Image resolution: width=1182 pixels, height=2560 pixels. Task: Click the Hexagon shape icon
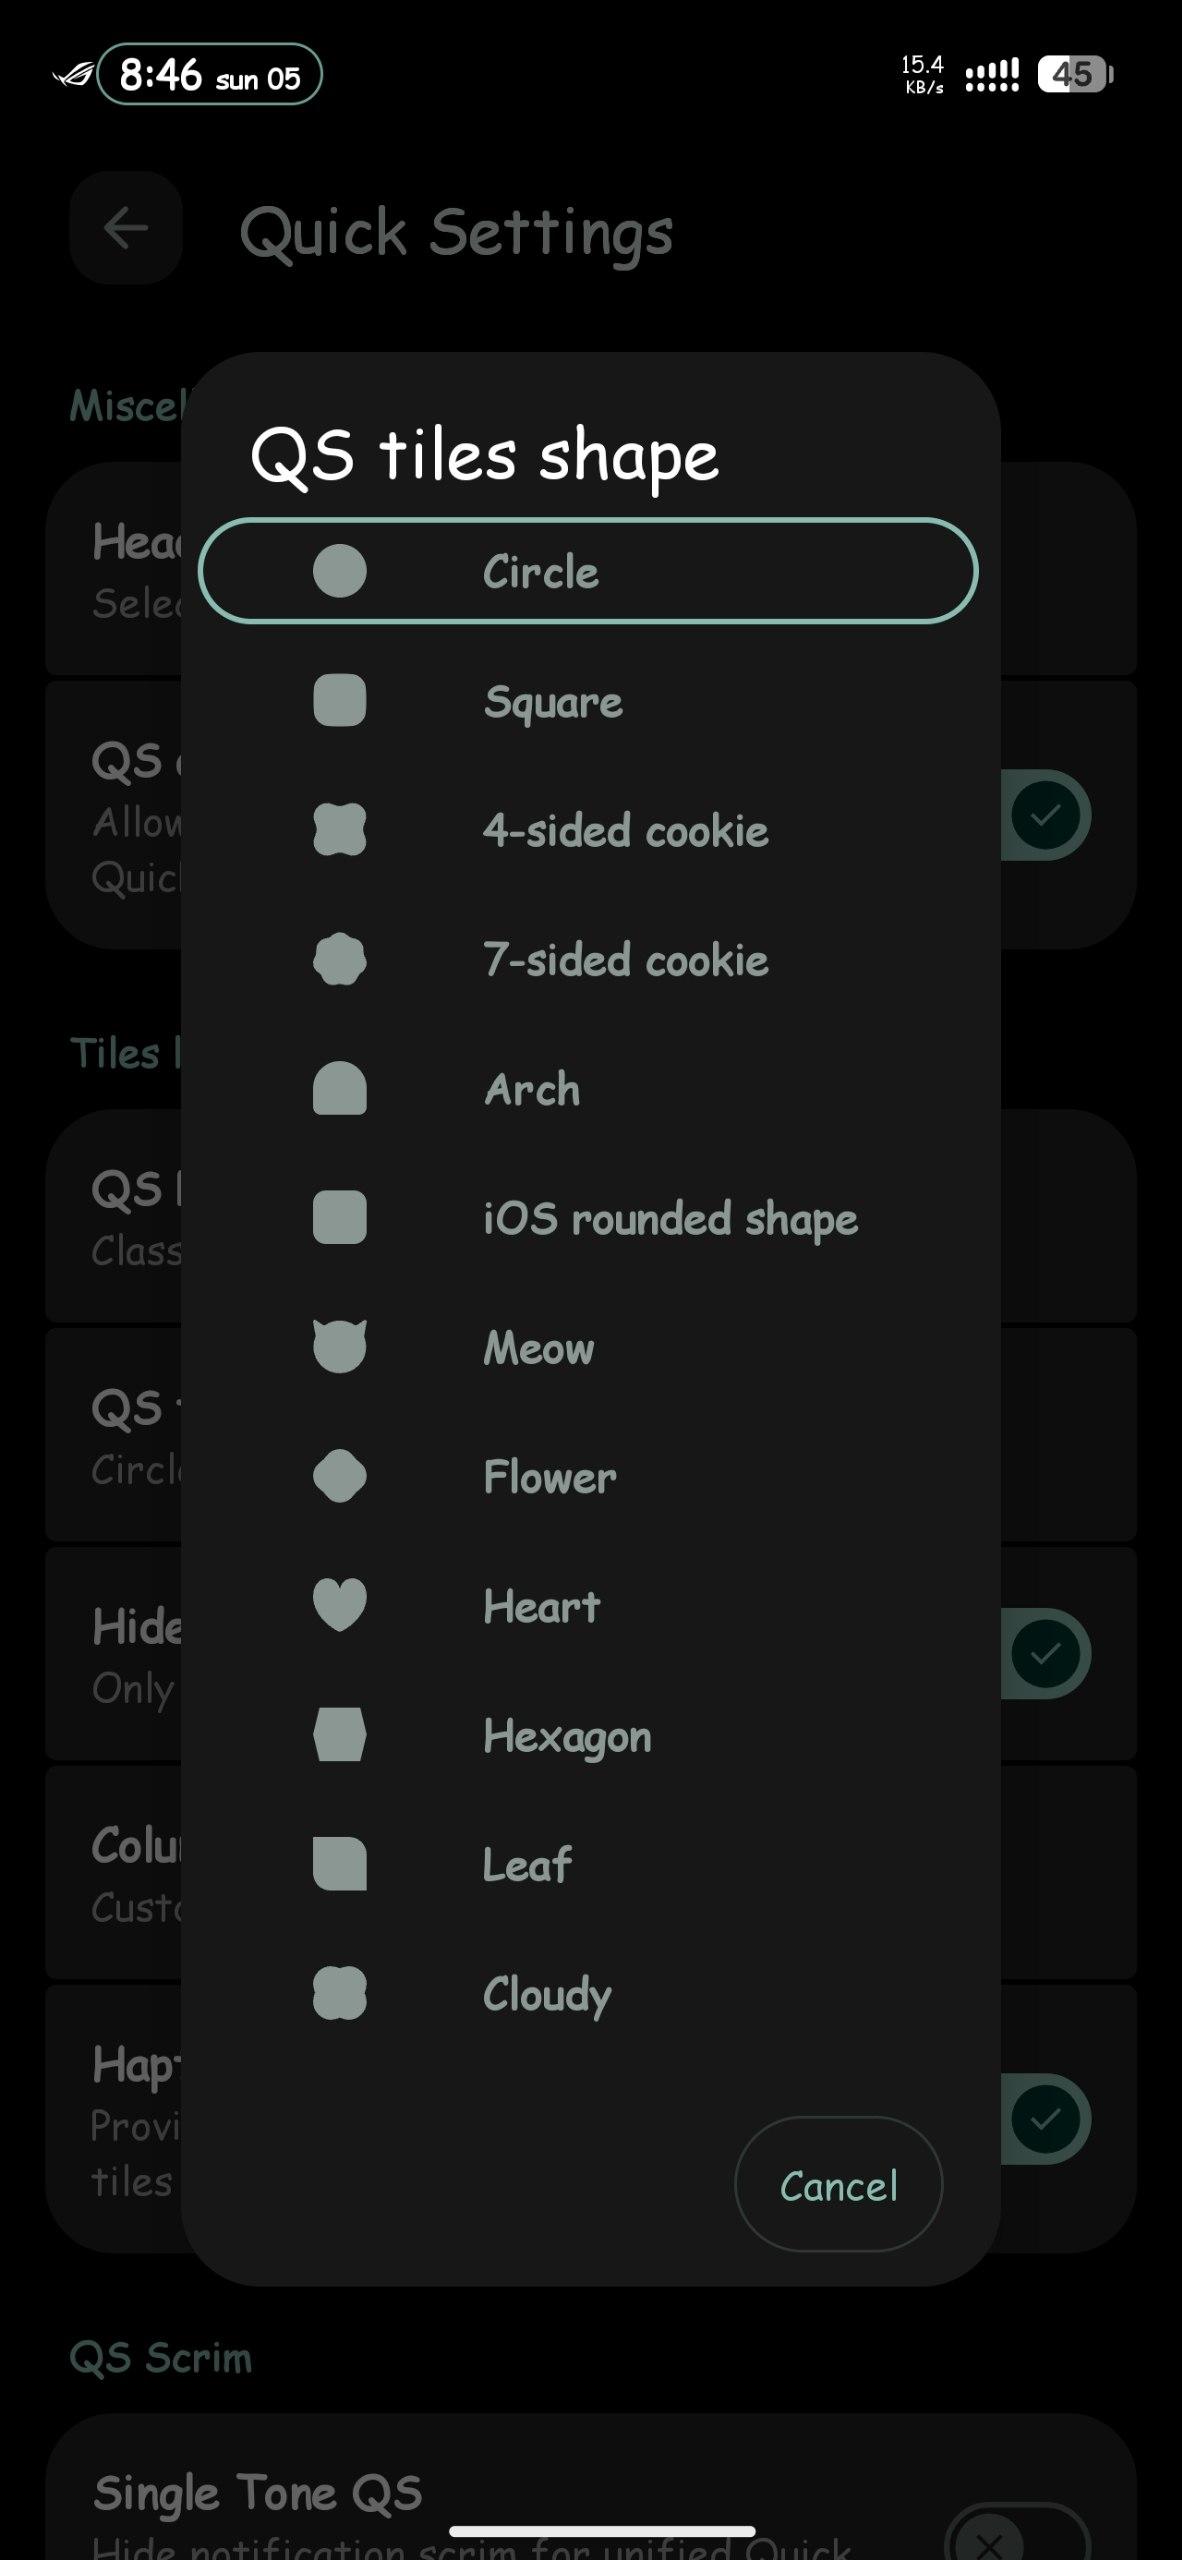[339, 1734]
